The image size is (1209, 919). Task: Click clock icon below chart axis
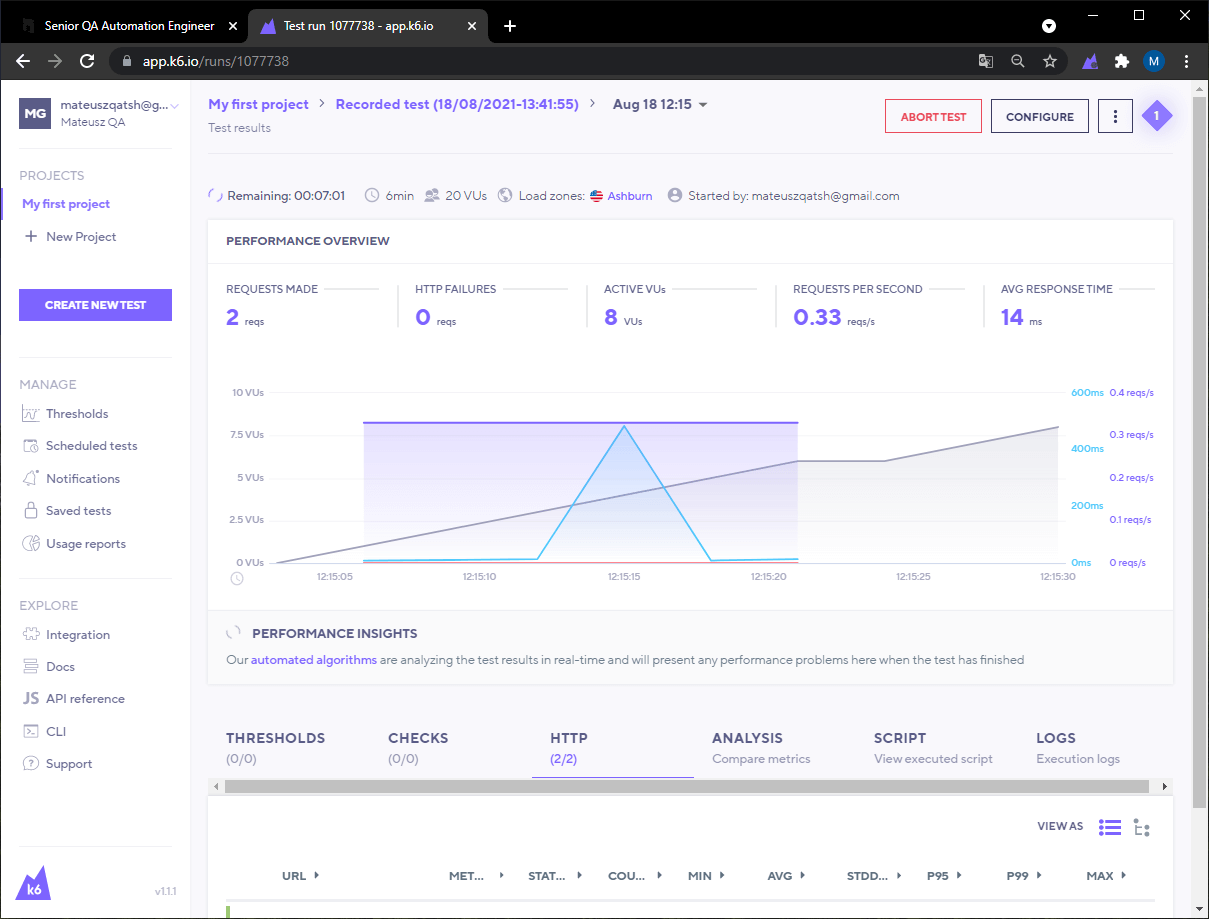237,577
